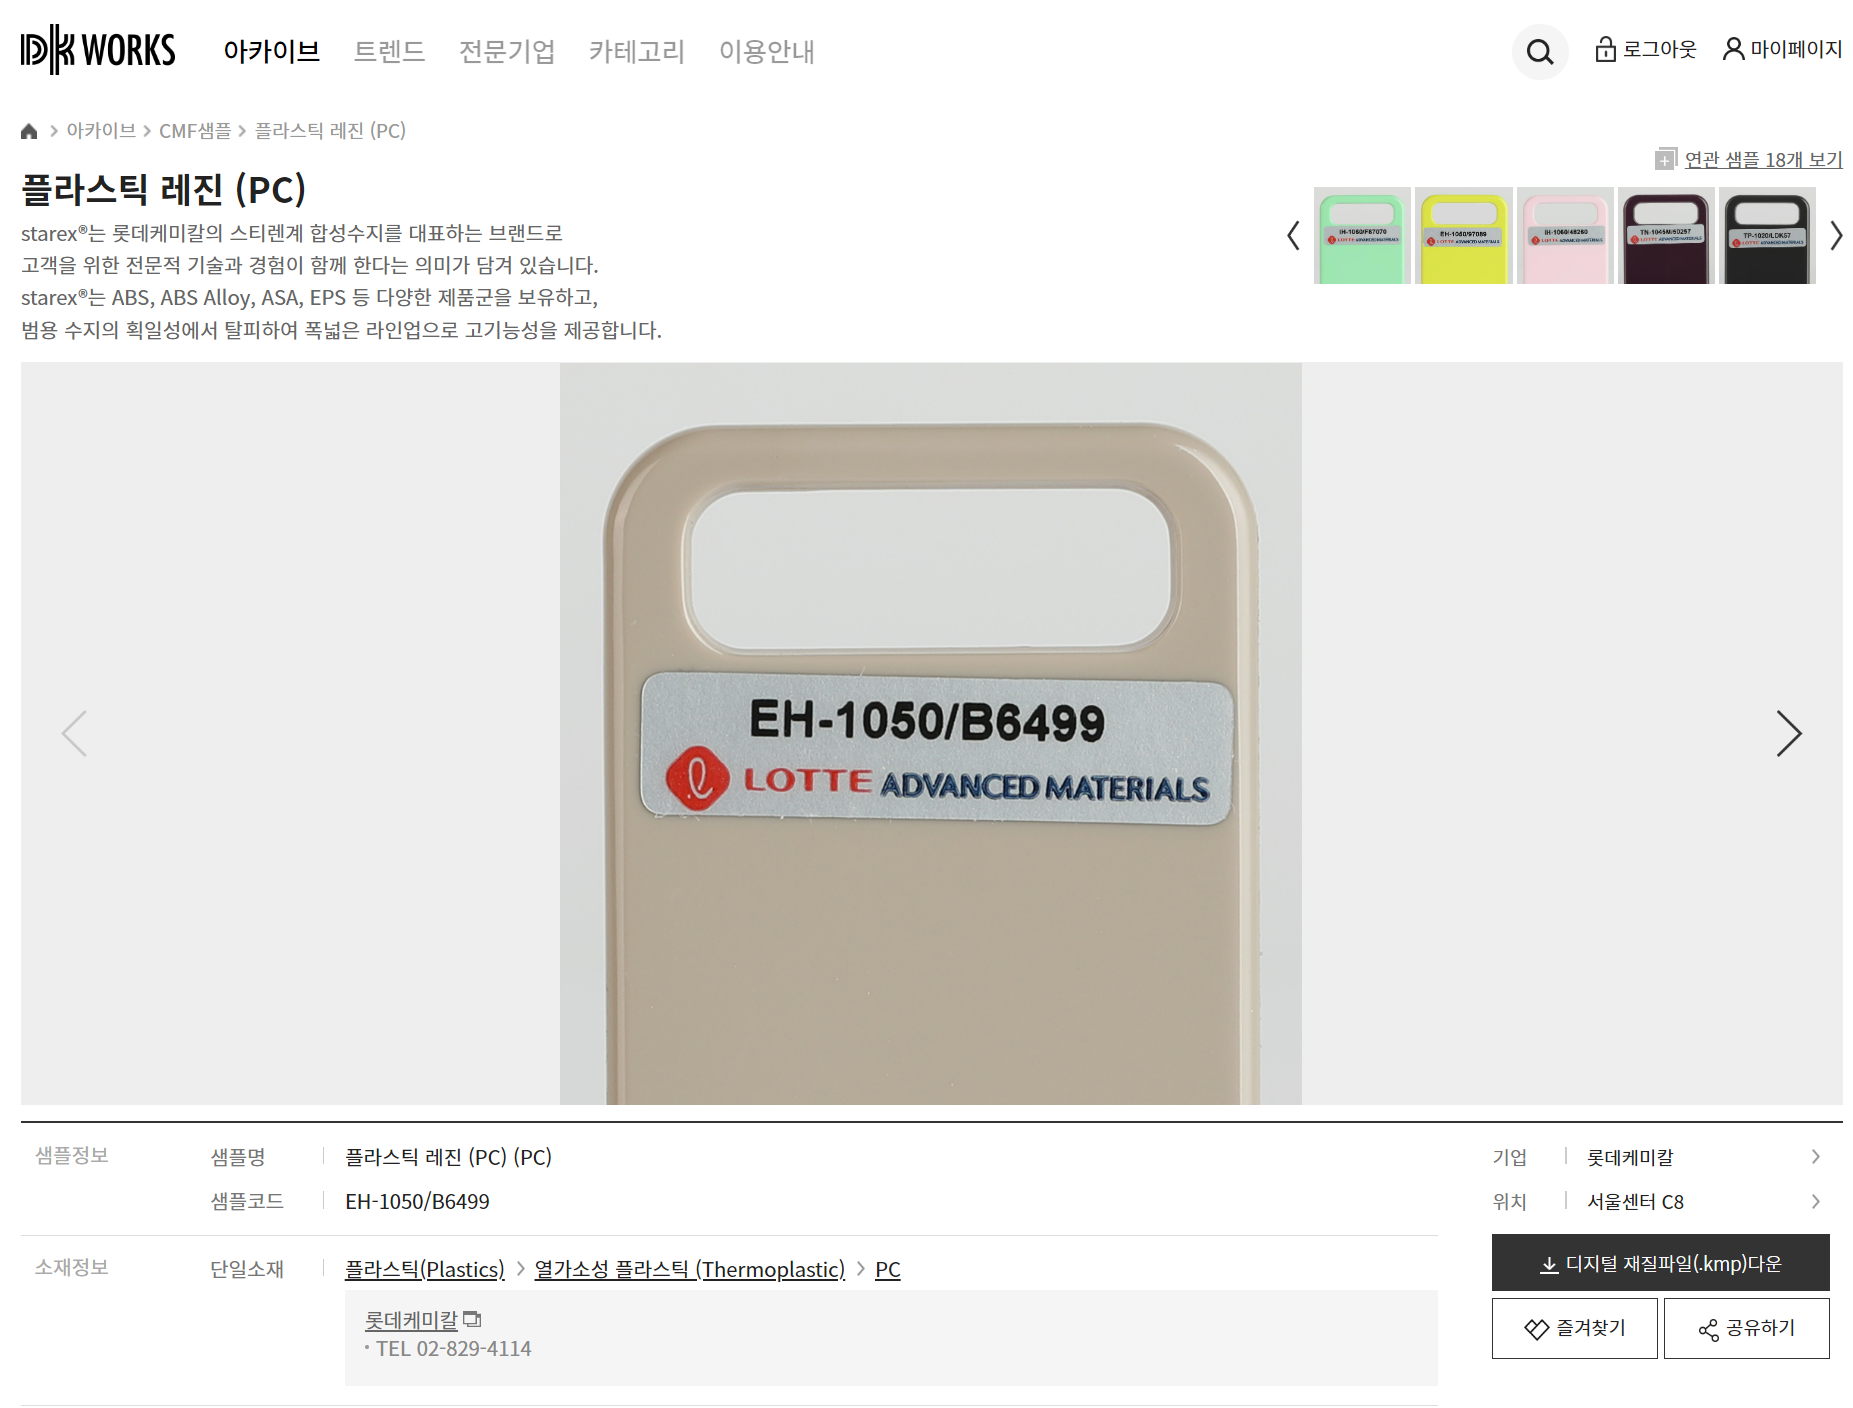Screen dimensions: 1853x1408
Task: Download the digital material file (.kmp)
Action: [1660, 1263]
